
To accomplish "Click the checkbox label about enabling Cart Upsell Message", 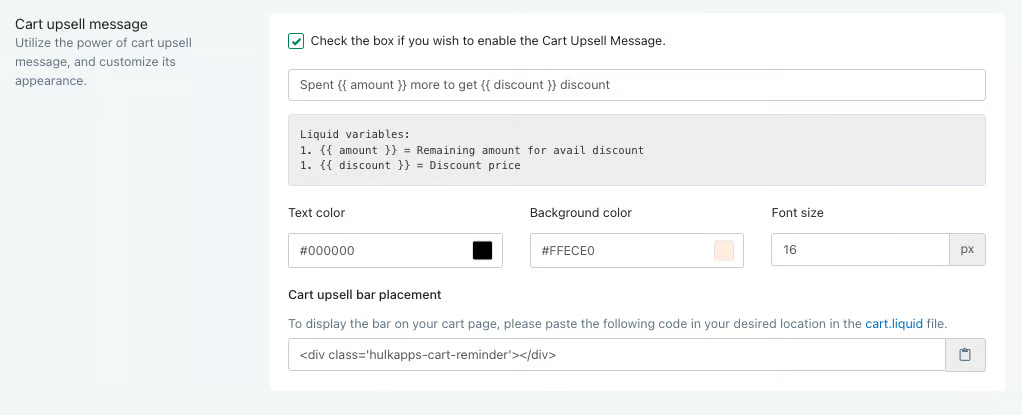I will (x=488, y=40).
